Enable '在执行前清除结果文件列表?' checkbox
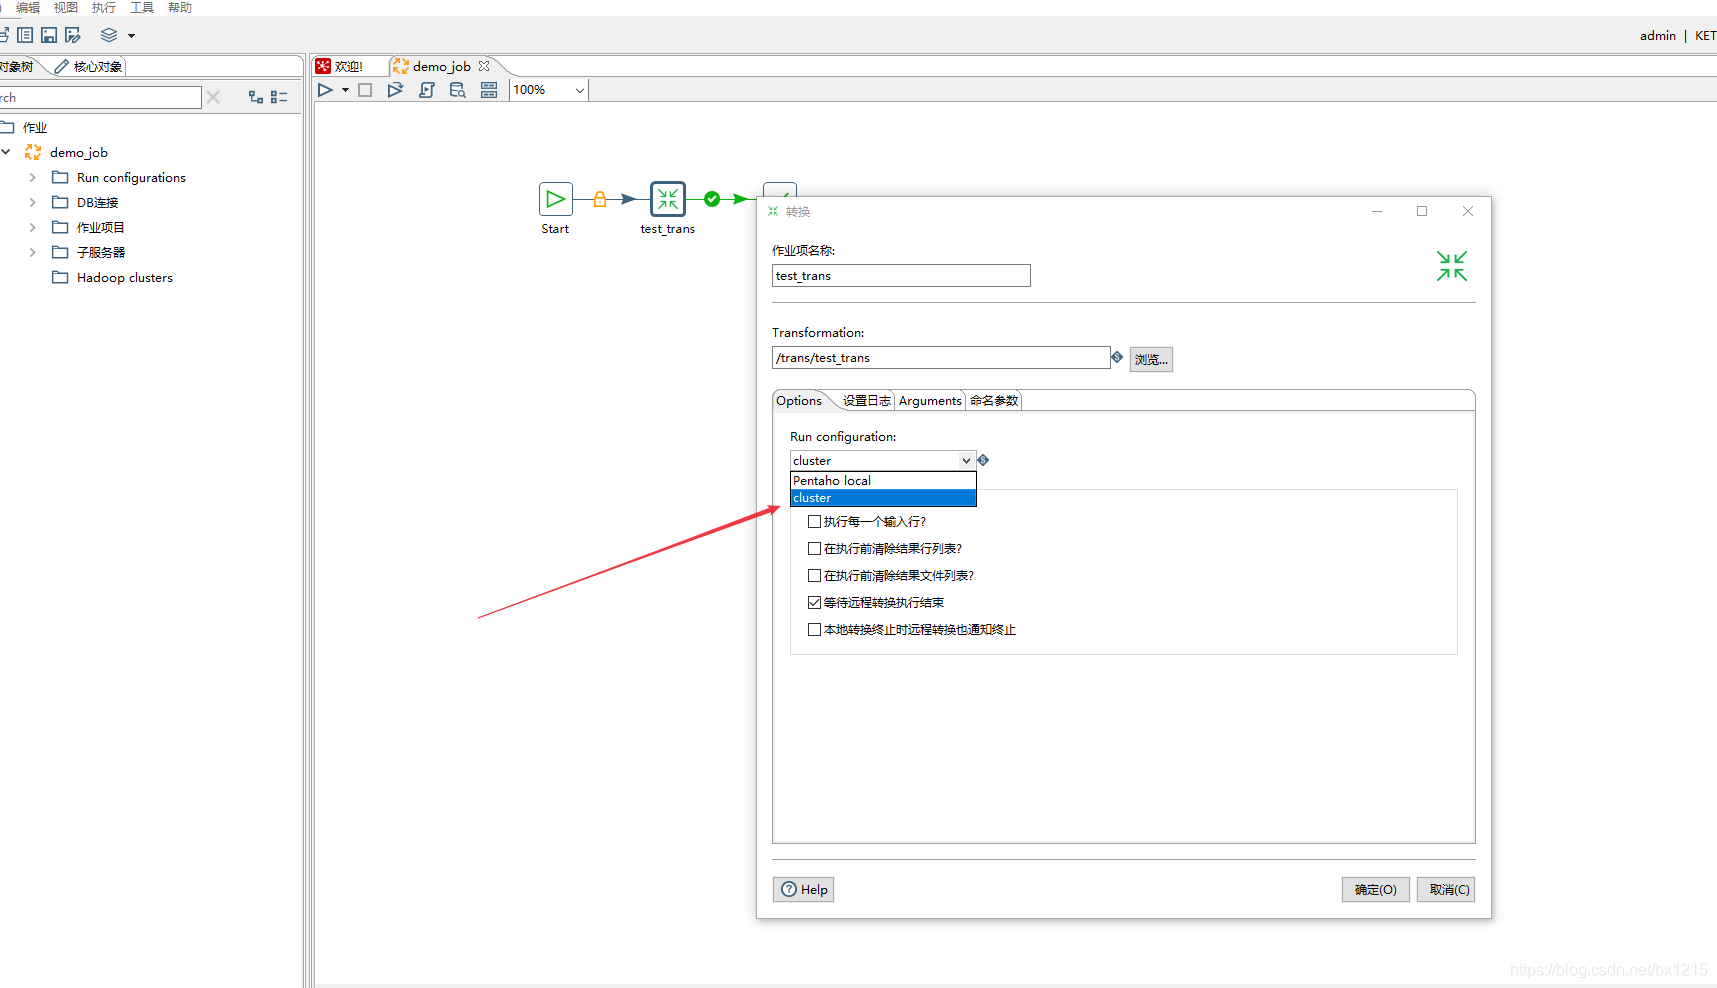Screen dimensions: 1717x988 click(x=814, y=575)
